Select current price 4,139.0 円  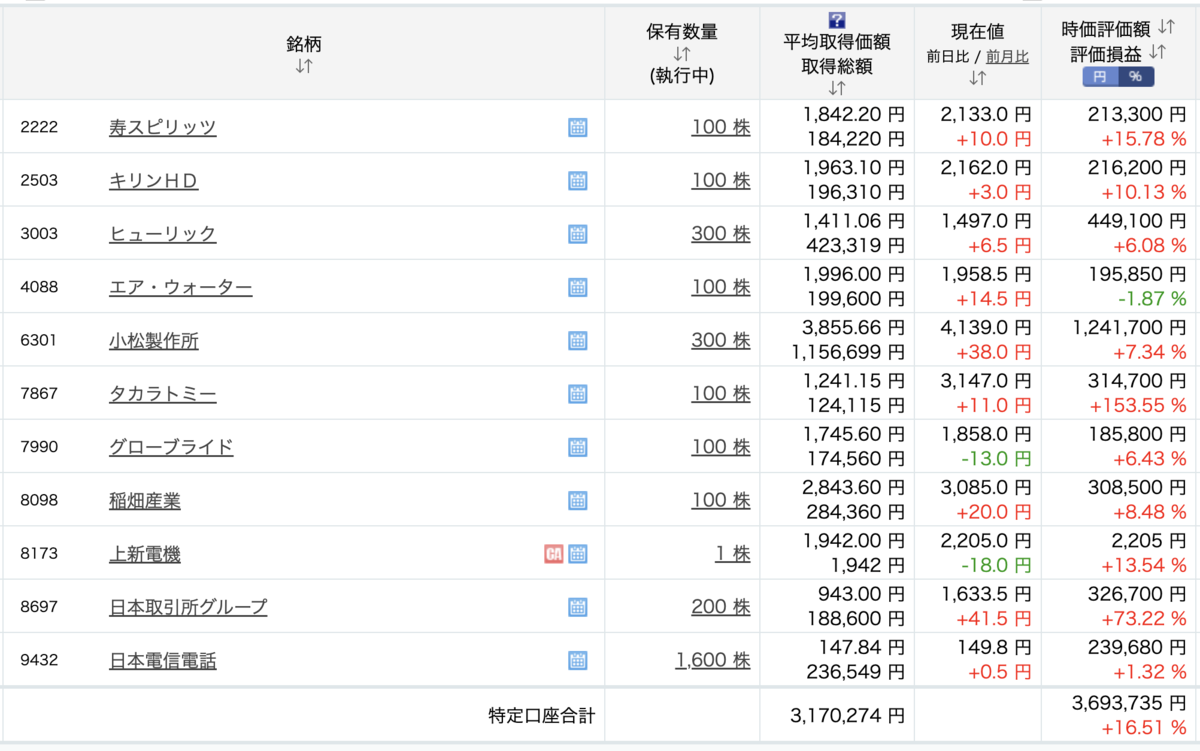[x=986, y=327]
